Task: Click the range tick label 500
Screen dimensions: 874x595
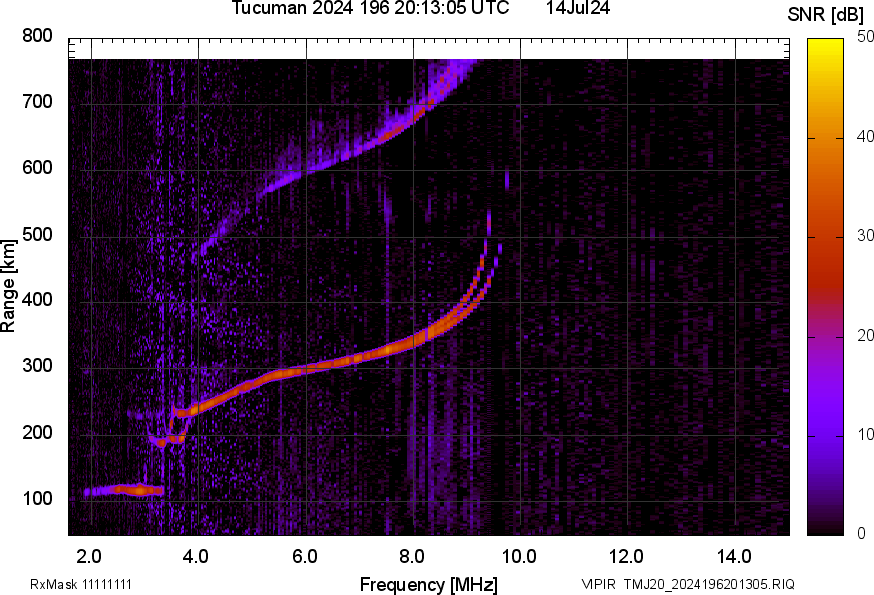Action: [x=37, y=234]
